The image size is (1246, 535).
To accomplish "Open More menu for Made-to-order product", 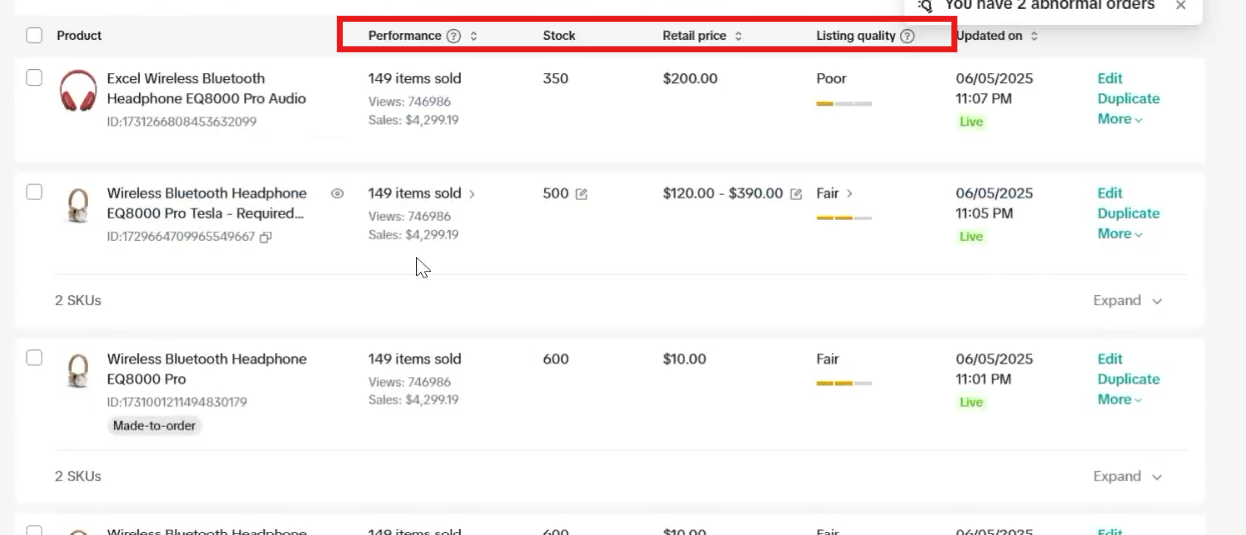I will pos(1119,399).
